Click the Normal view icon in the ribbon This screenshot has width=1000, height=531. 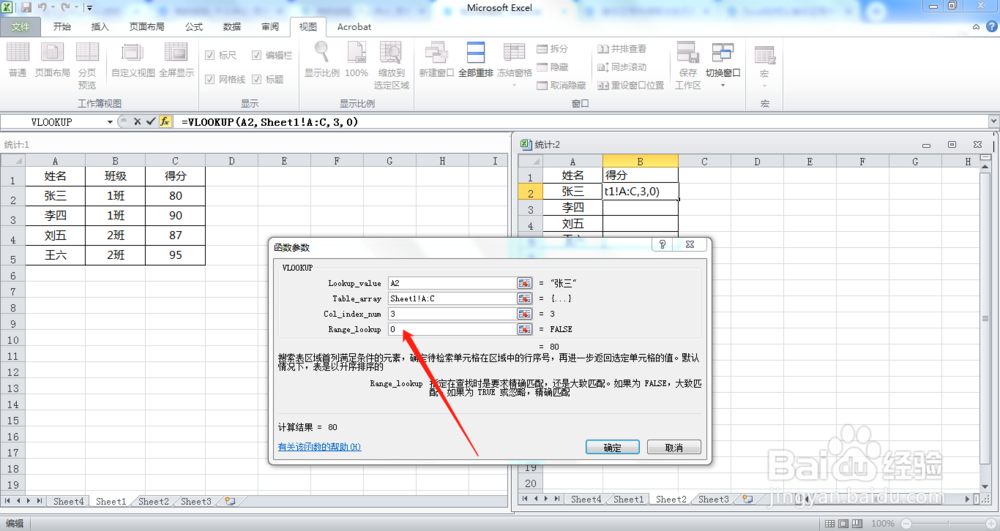click(17, 59)
